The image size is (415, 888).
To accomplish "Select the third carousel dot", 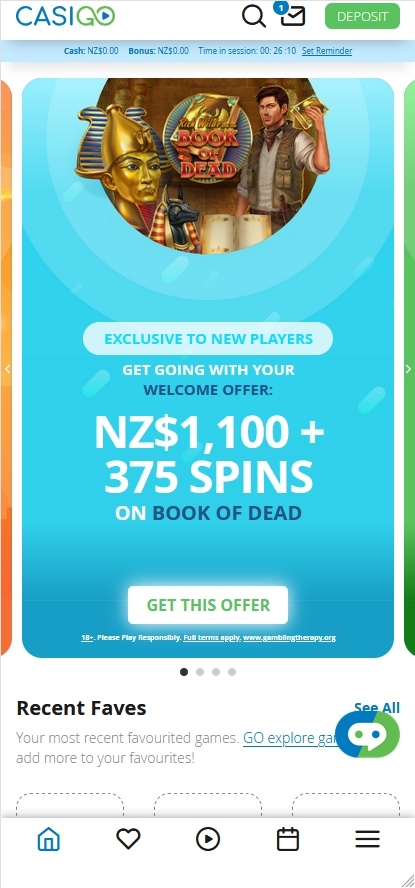I will pos(216,672).
